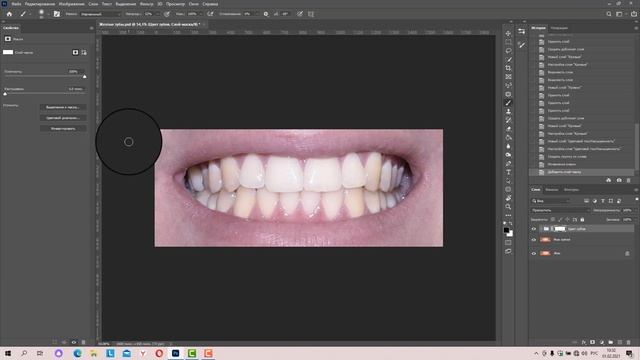The image size is (640, 360).
Task: Select the Zoom tool
Action: point(508,207)
